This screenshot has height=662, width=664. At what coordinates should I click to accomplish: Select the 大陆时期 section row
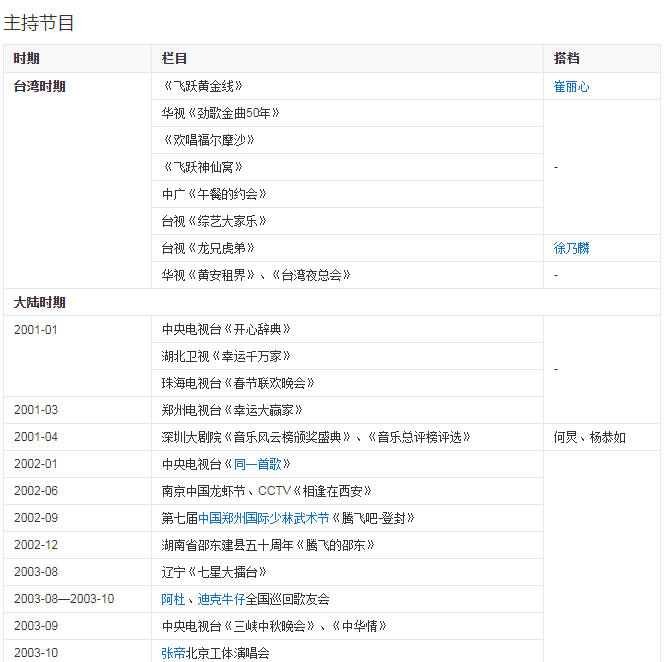pos(40,302)
